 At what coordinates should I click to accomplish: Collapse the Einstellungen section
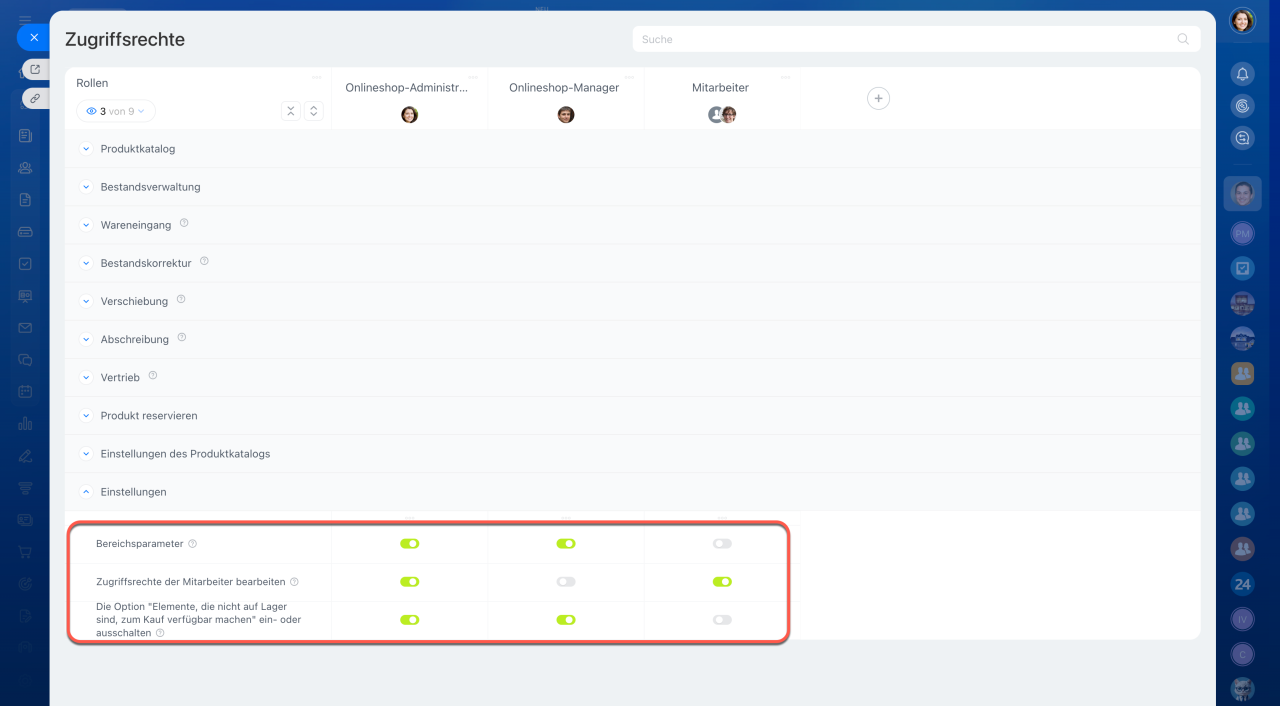[x=86, y=492]
